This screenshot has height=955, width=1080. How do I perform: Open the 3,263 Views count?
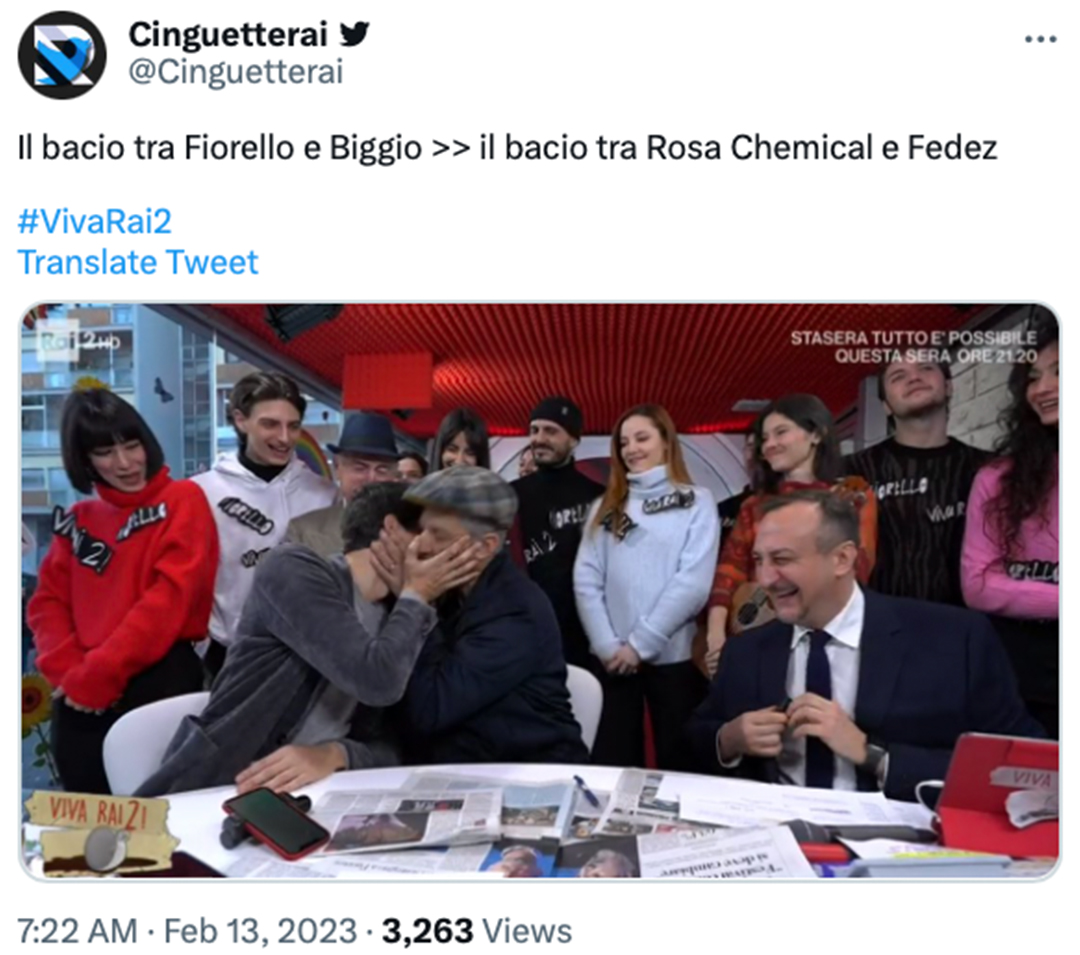[x=477, y=931]
